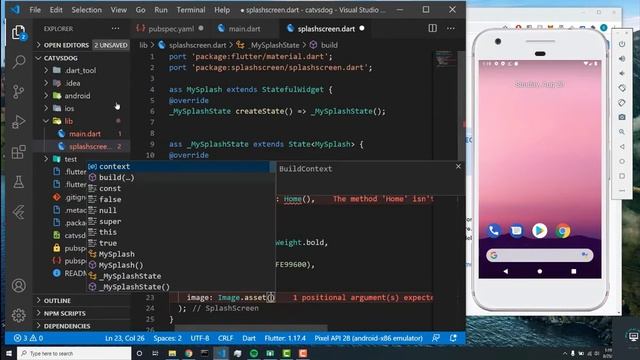Open the Search view in activity bar
640x360 pixels.
[x=18, y=62]
